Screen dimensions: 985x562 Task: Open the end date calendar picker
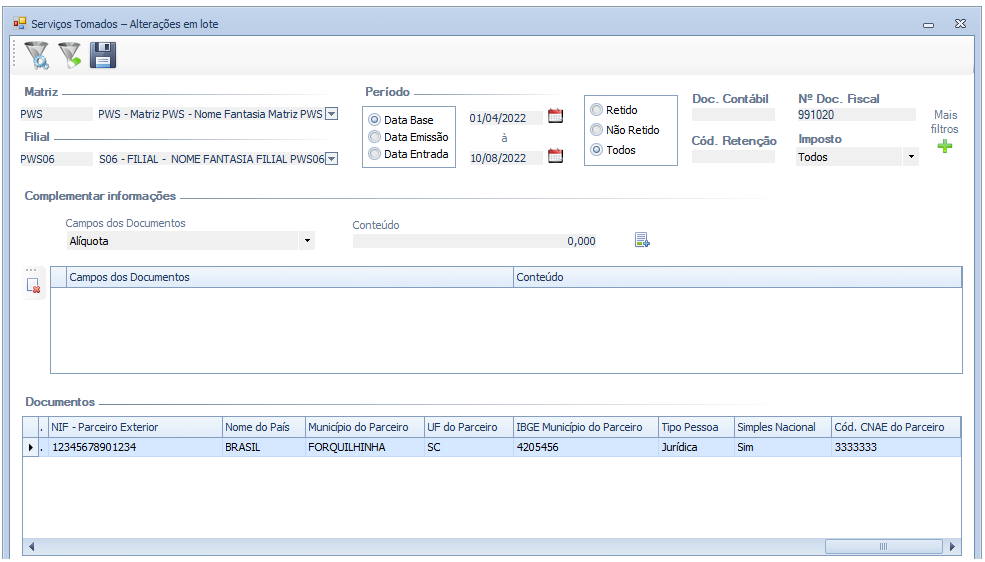(x=556, y=156)
